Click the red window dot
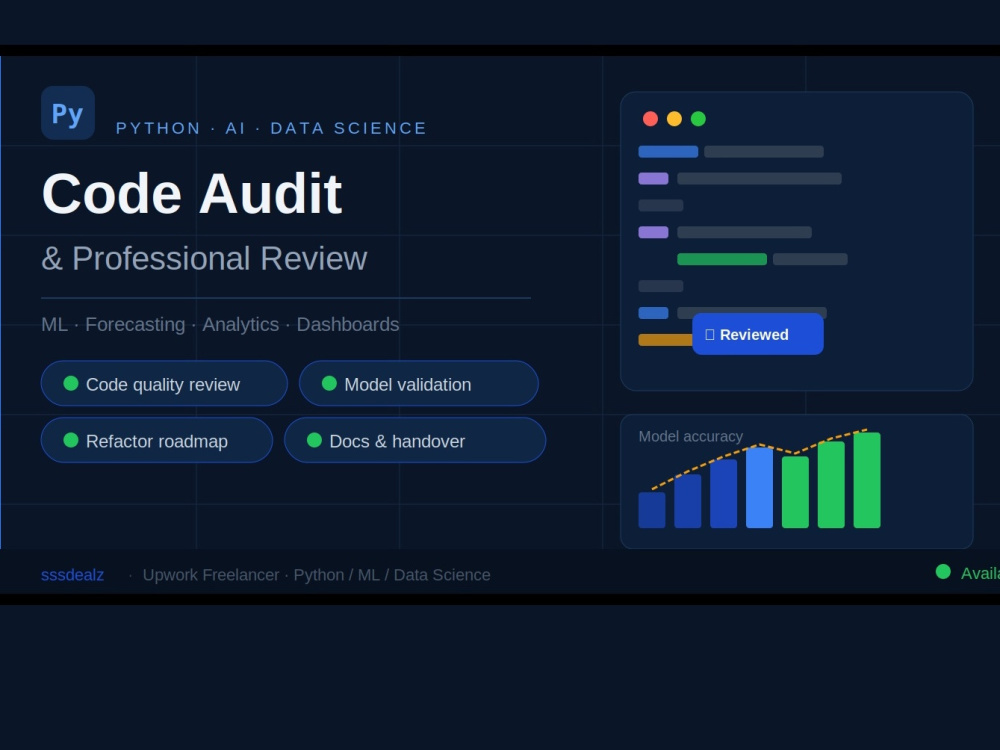This screenshot has width=1000, height=750. tap(650, 119)
